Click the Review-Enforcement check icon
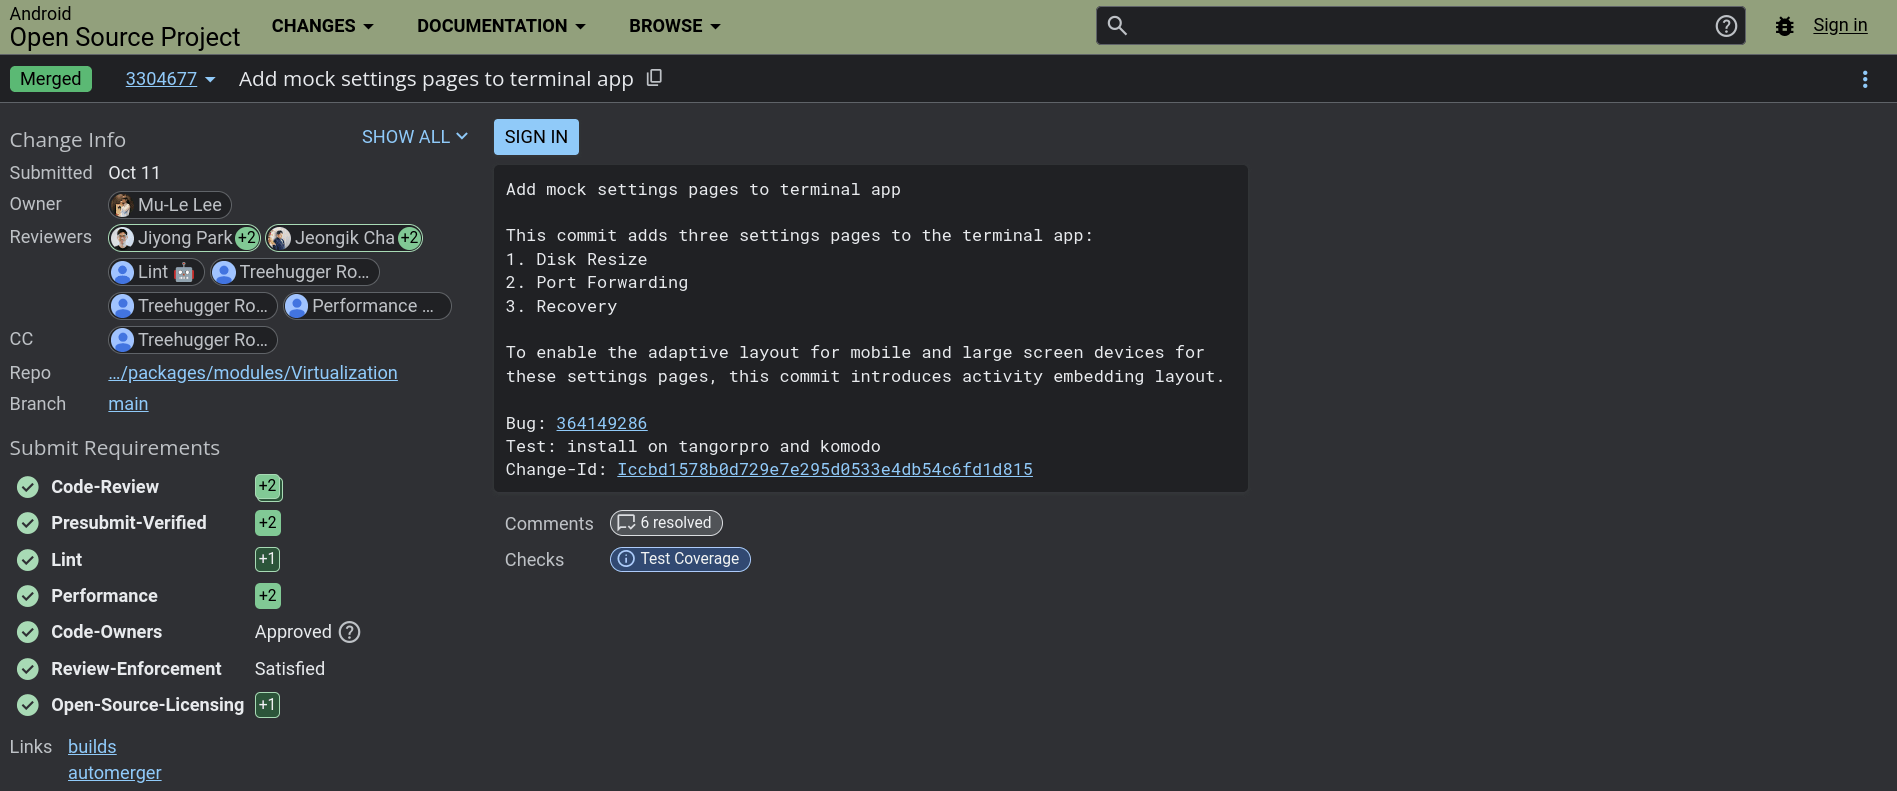 (28, 669)
